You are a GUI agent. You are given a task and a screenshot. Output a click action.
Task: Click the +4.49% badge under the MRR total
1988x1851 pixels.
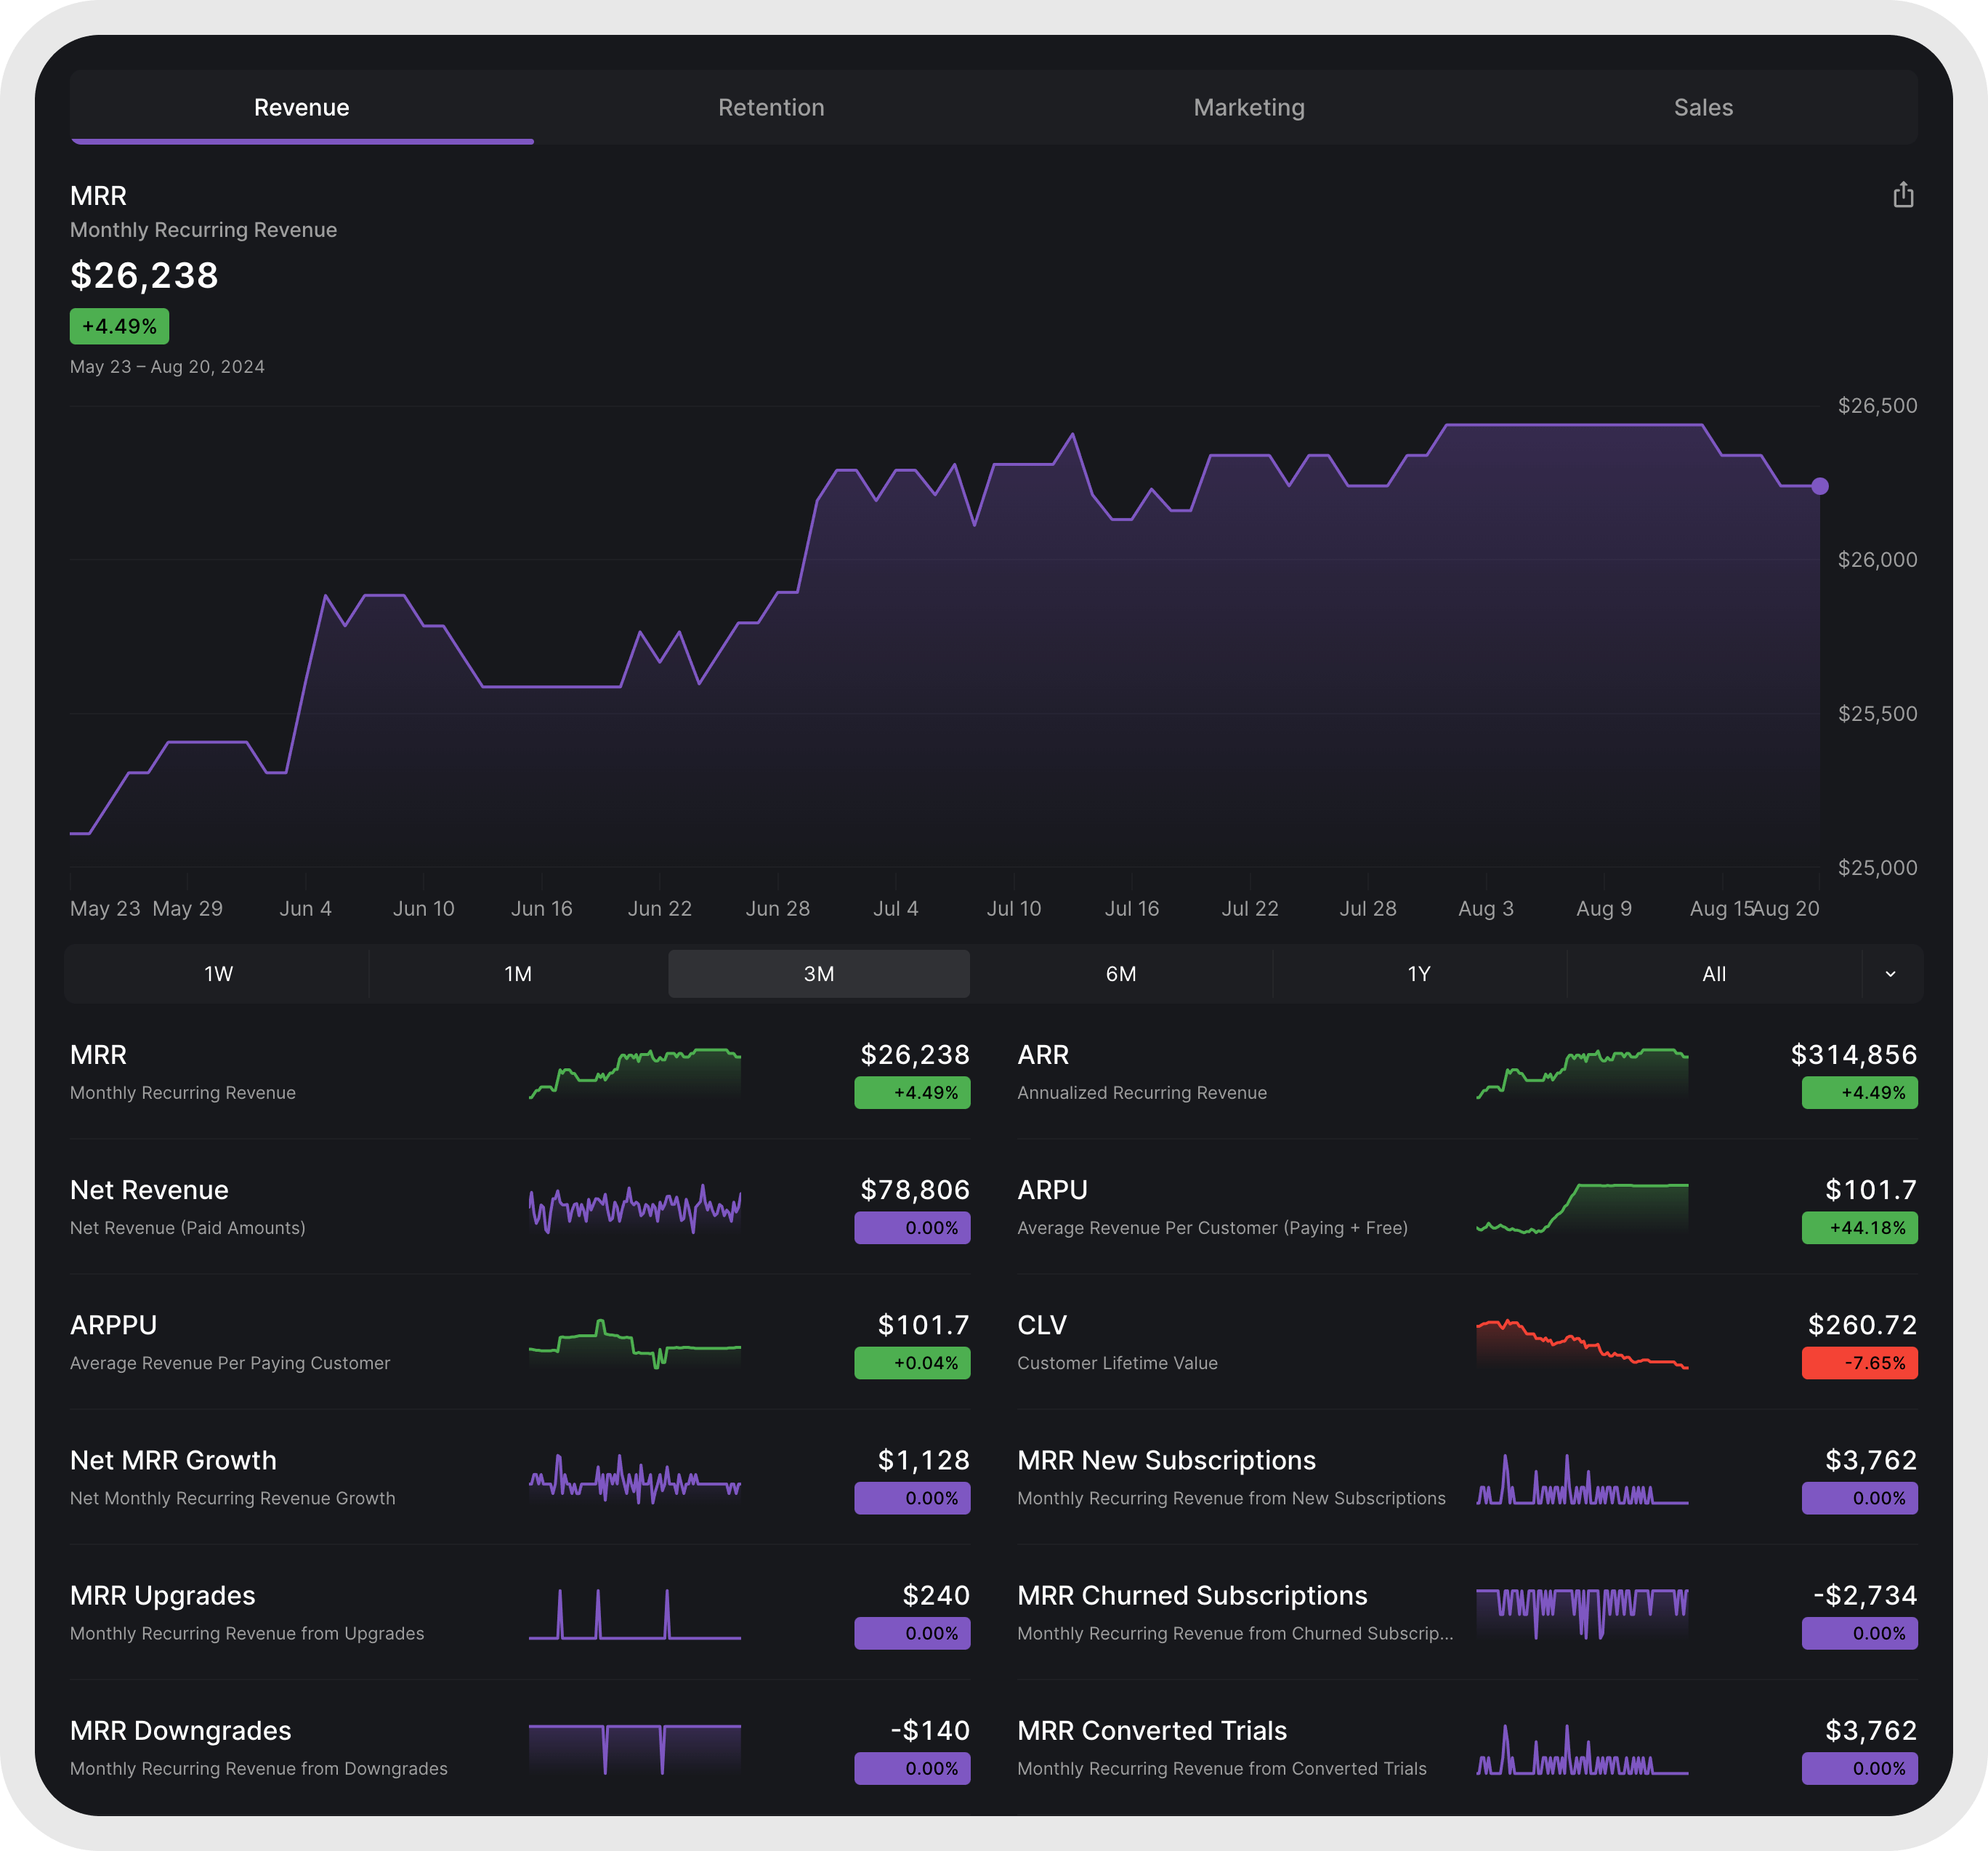(119, 326)
